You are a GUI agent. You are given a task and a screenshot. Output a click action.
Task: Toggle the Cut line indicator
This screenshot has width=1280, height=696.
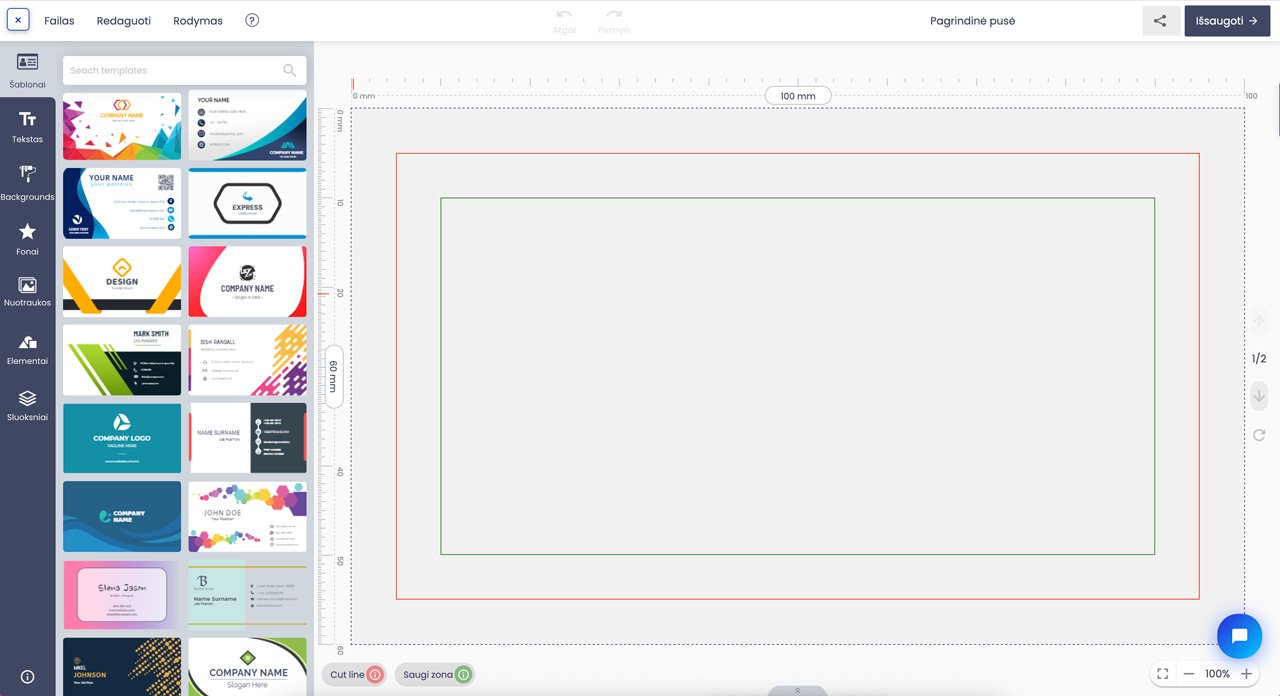356,675
